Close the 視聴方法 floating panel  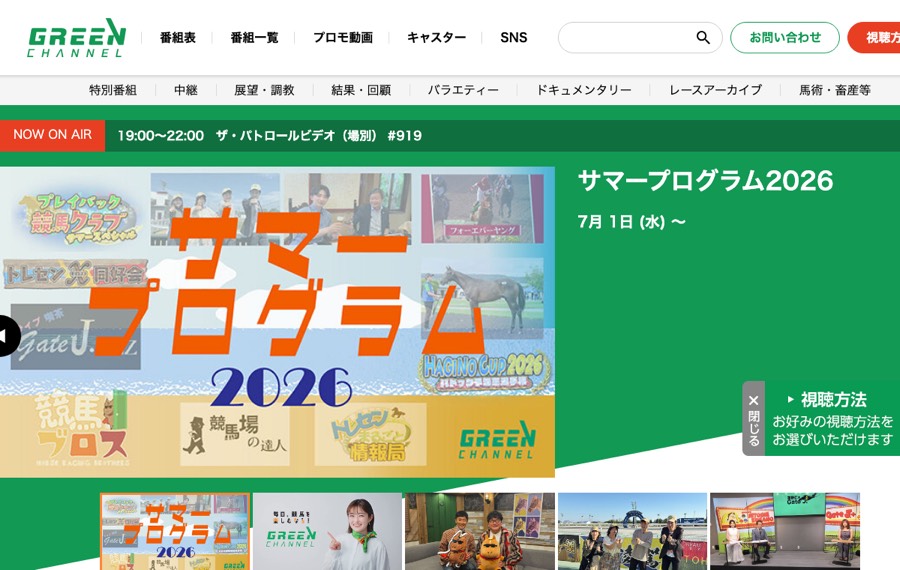pos(754,419)
